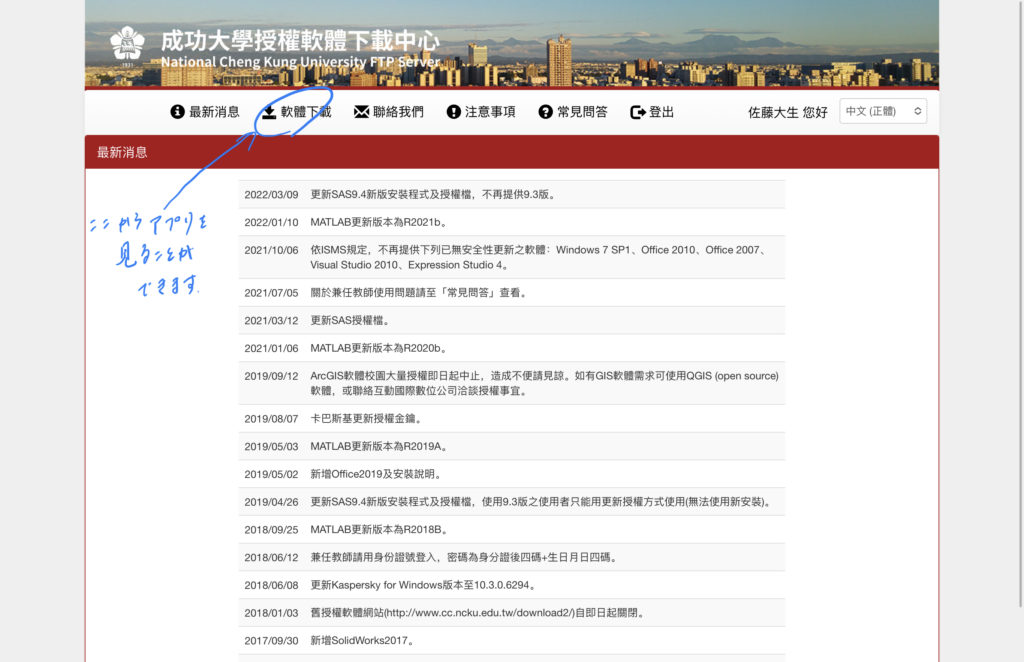Click the 2018/06/08 Kaspersky update entry

[x=380, y=585]
